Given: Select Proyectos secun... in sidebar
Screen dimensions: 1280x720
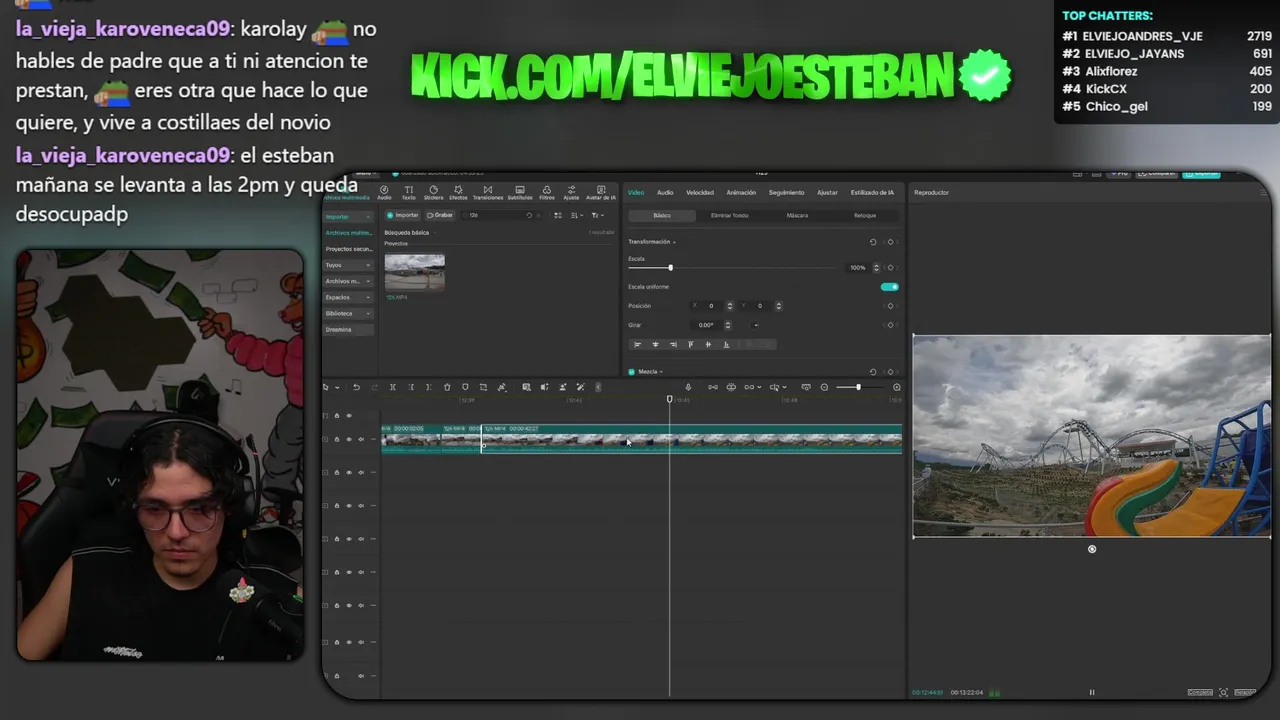Looking at the screenshot, I should tap(348, 249).
